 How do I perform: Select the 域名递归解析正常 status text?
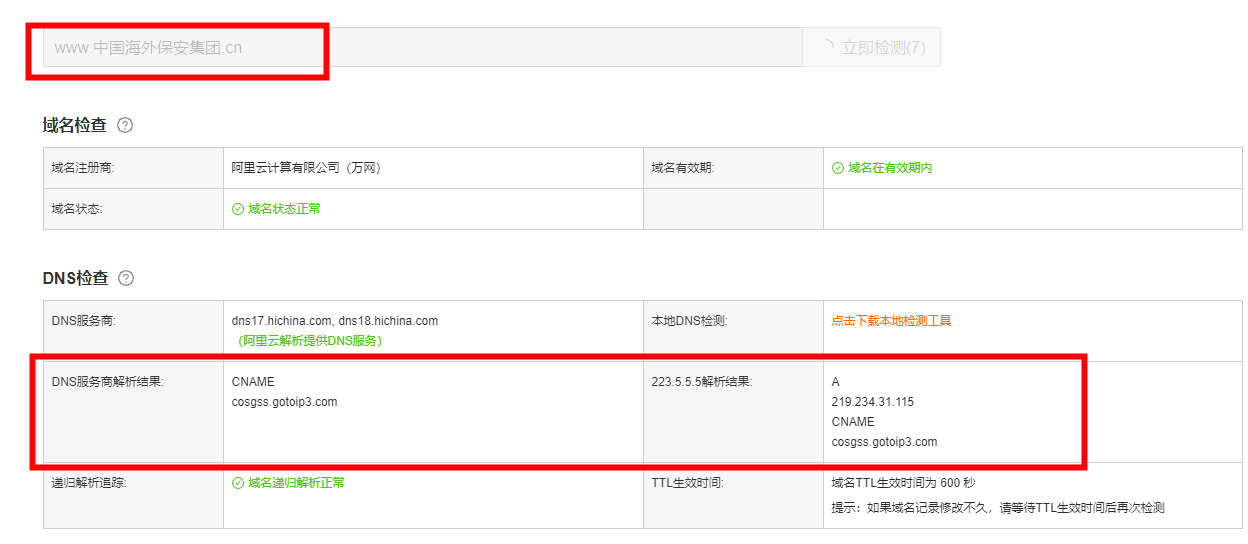pos(296,483)
